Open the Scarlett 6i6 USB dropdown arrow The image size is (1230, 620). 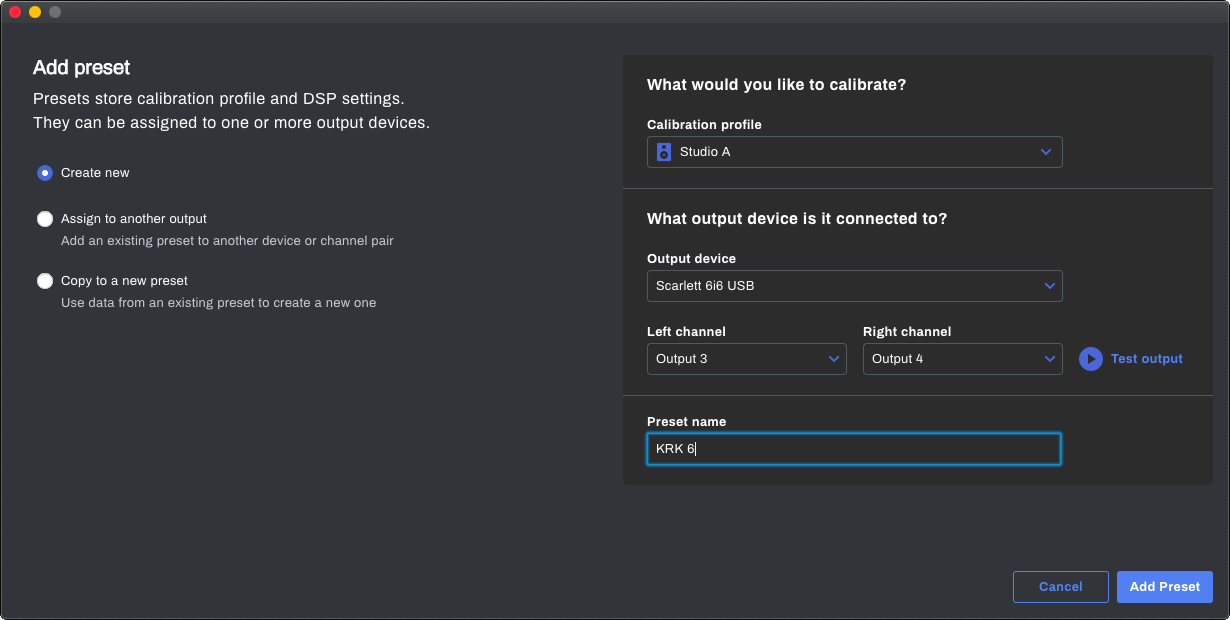(1050, 286)
